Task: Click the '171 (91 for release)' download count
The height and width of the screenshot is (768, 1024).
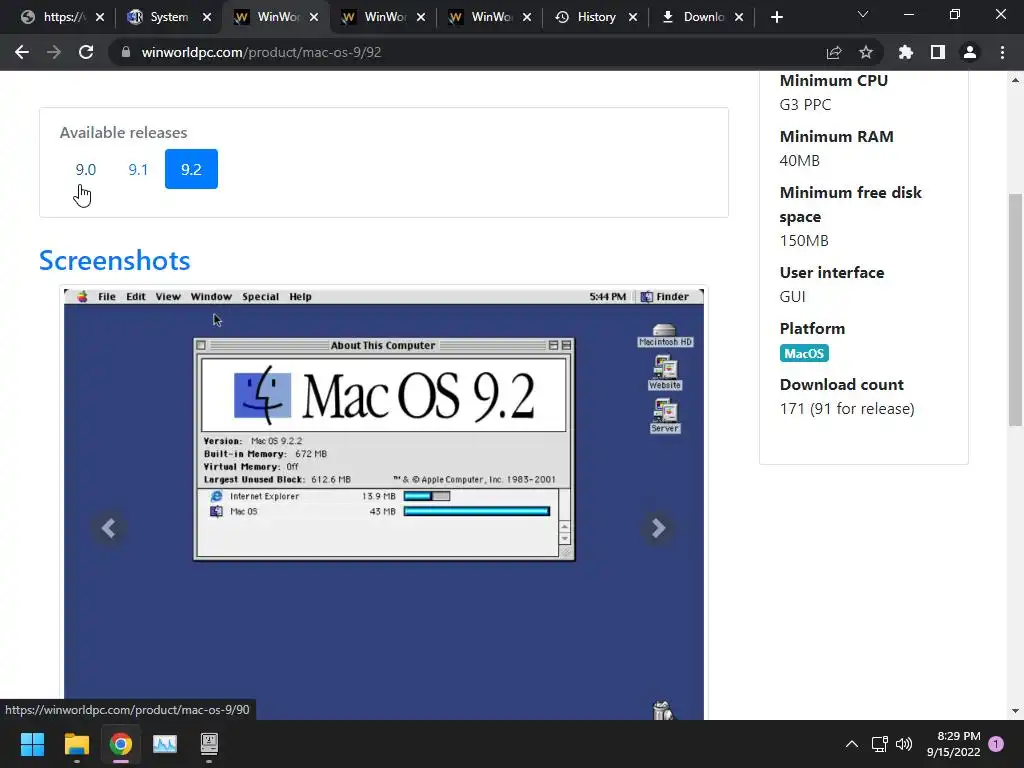Action: click(847, 409)
